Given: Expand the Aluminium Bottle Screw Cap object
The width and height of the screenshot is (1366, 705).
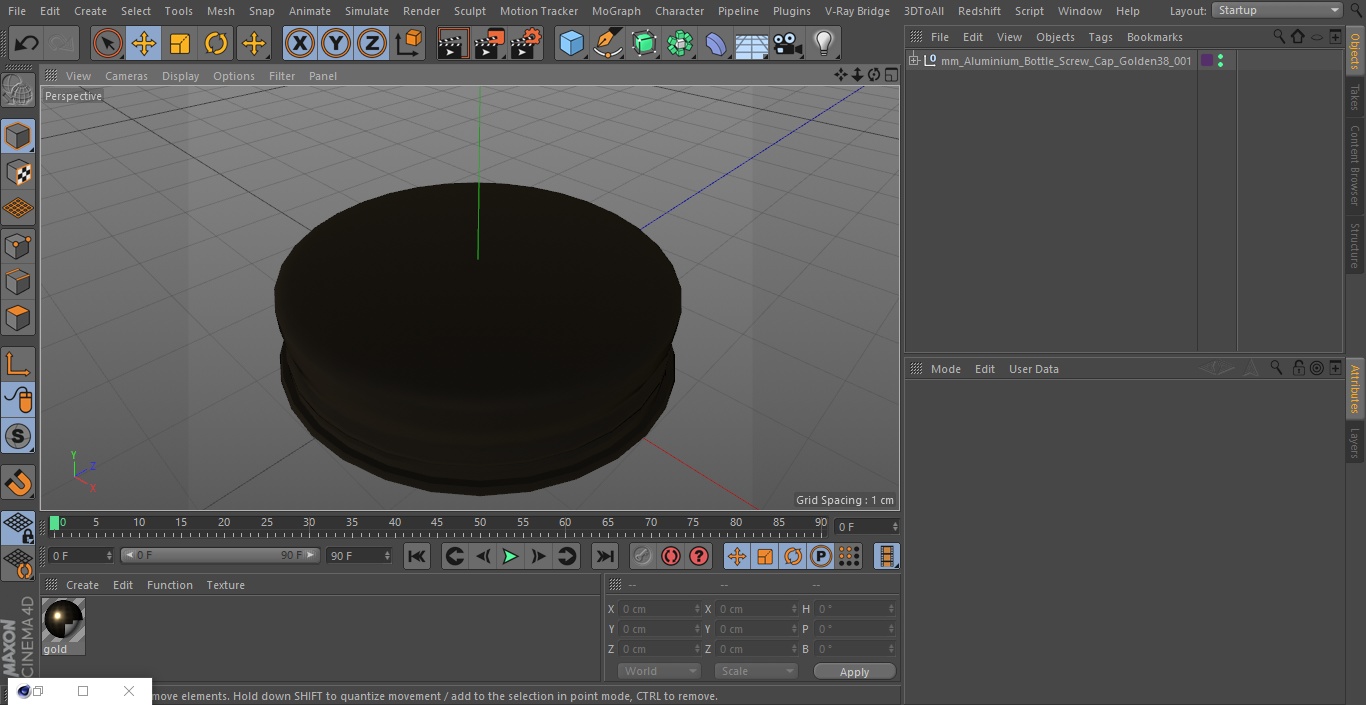Looking at the screenshot, I should pyautogui.click(x=913, y=60).
